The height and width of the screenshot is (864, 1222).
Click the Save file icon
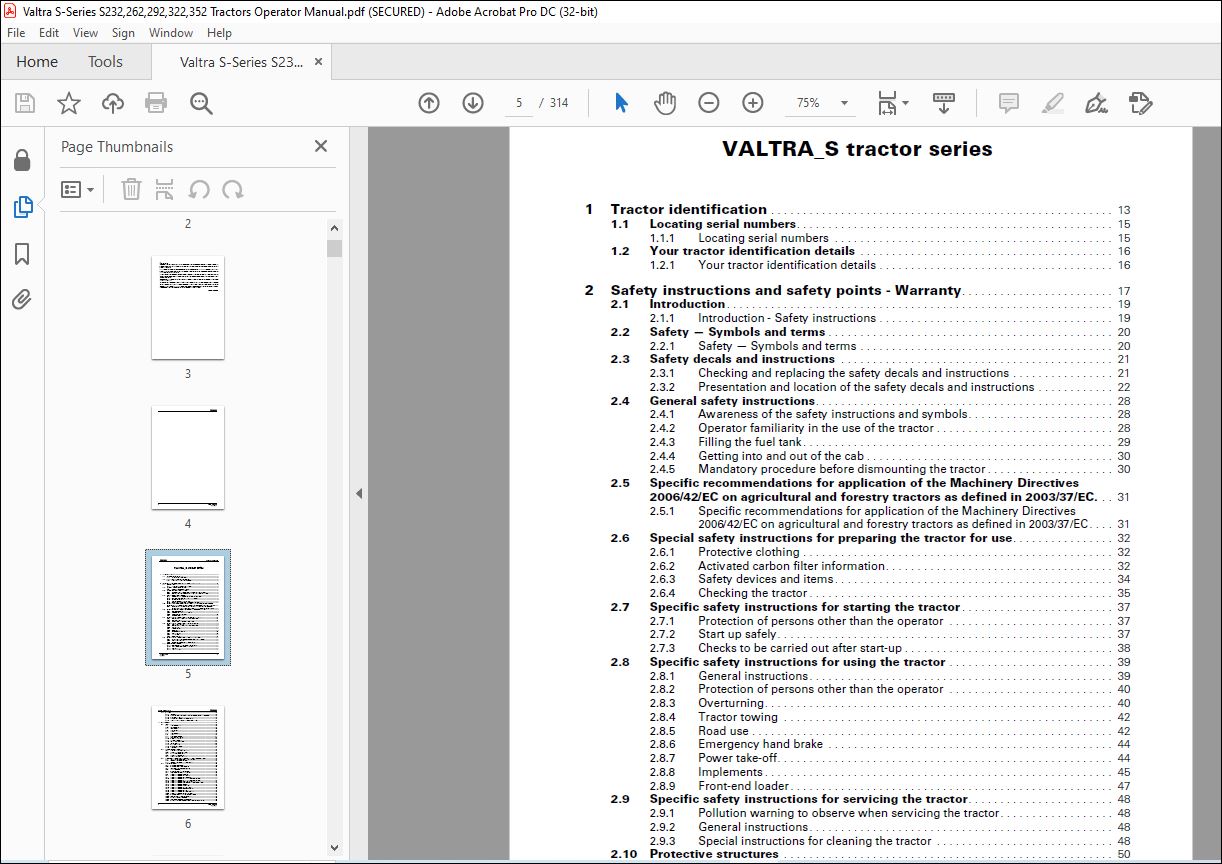pyautogui.click(x=25, y=103)
